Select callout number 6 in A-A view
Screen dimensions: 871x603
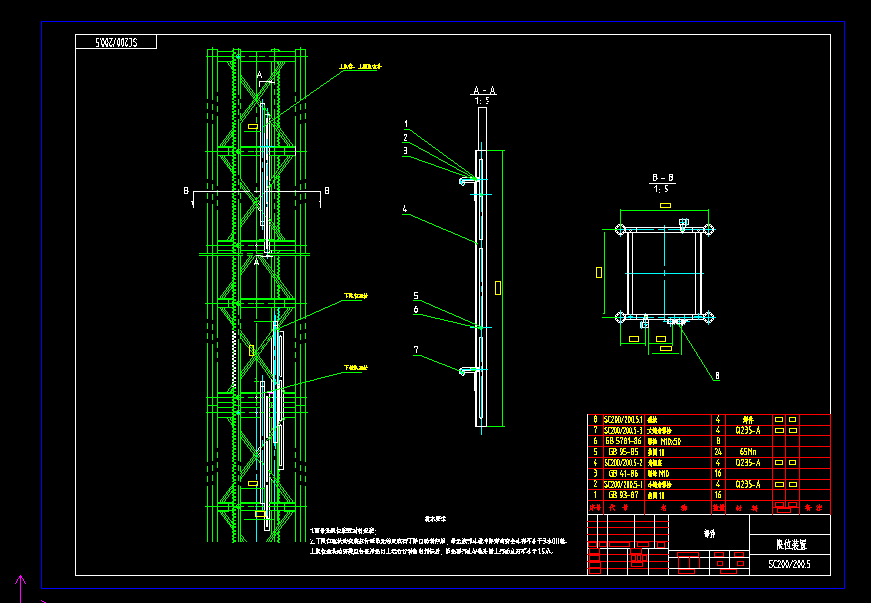[416, 309]
